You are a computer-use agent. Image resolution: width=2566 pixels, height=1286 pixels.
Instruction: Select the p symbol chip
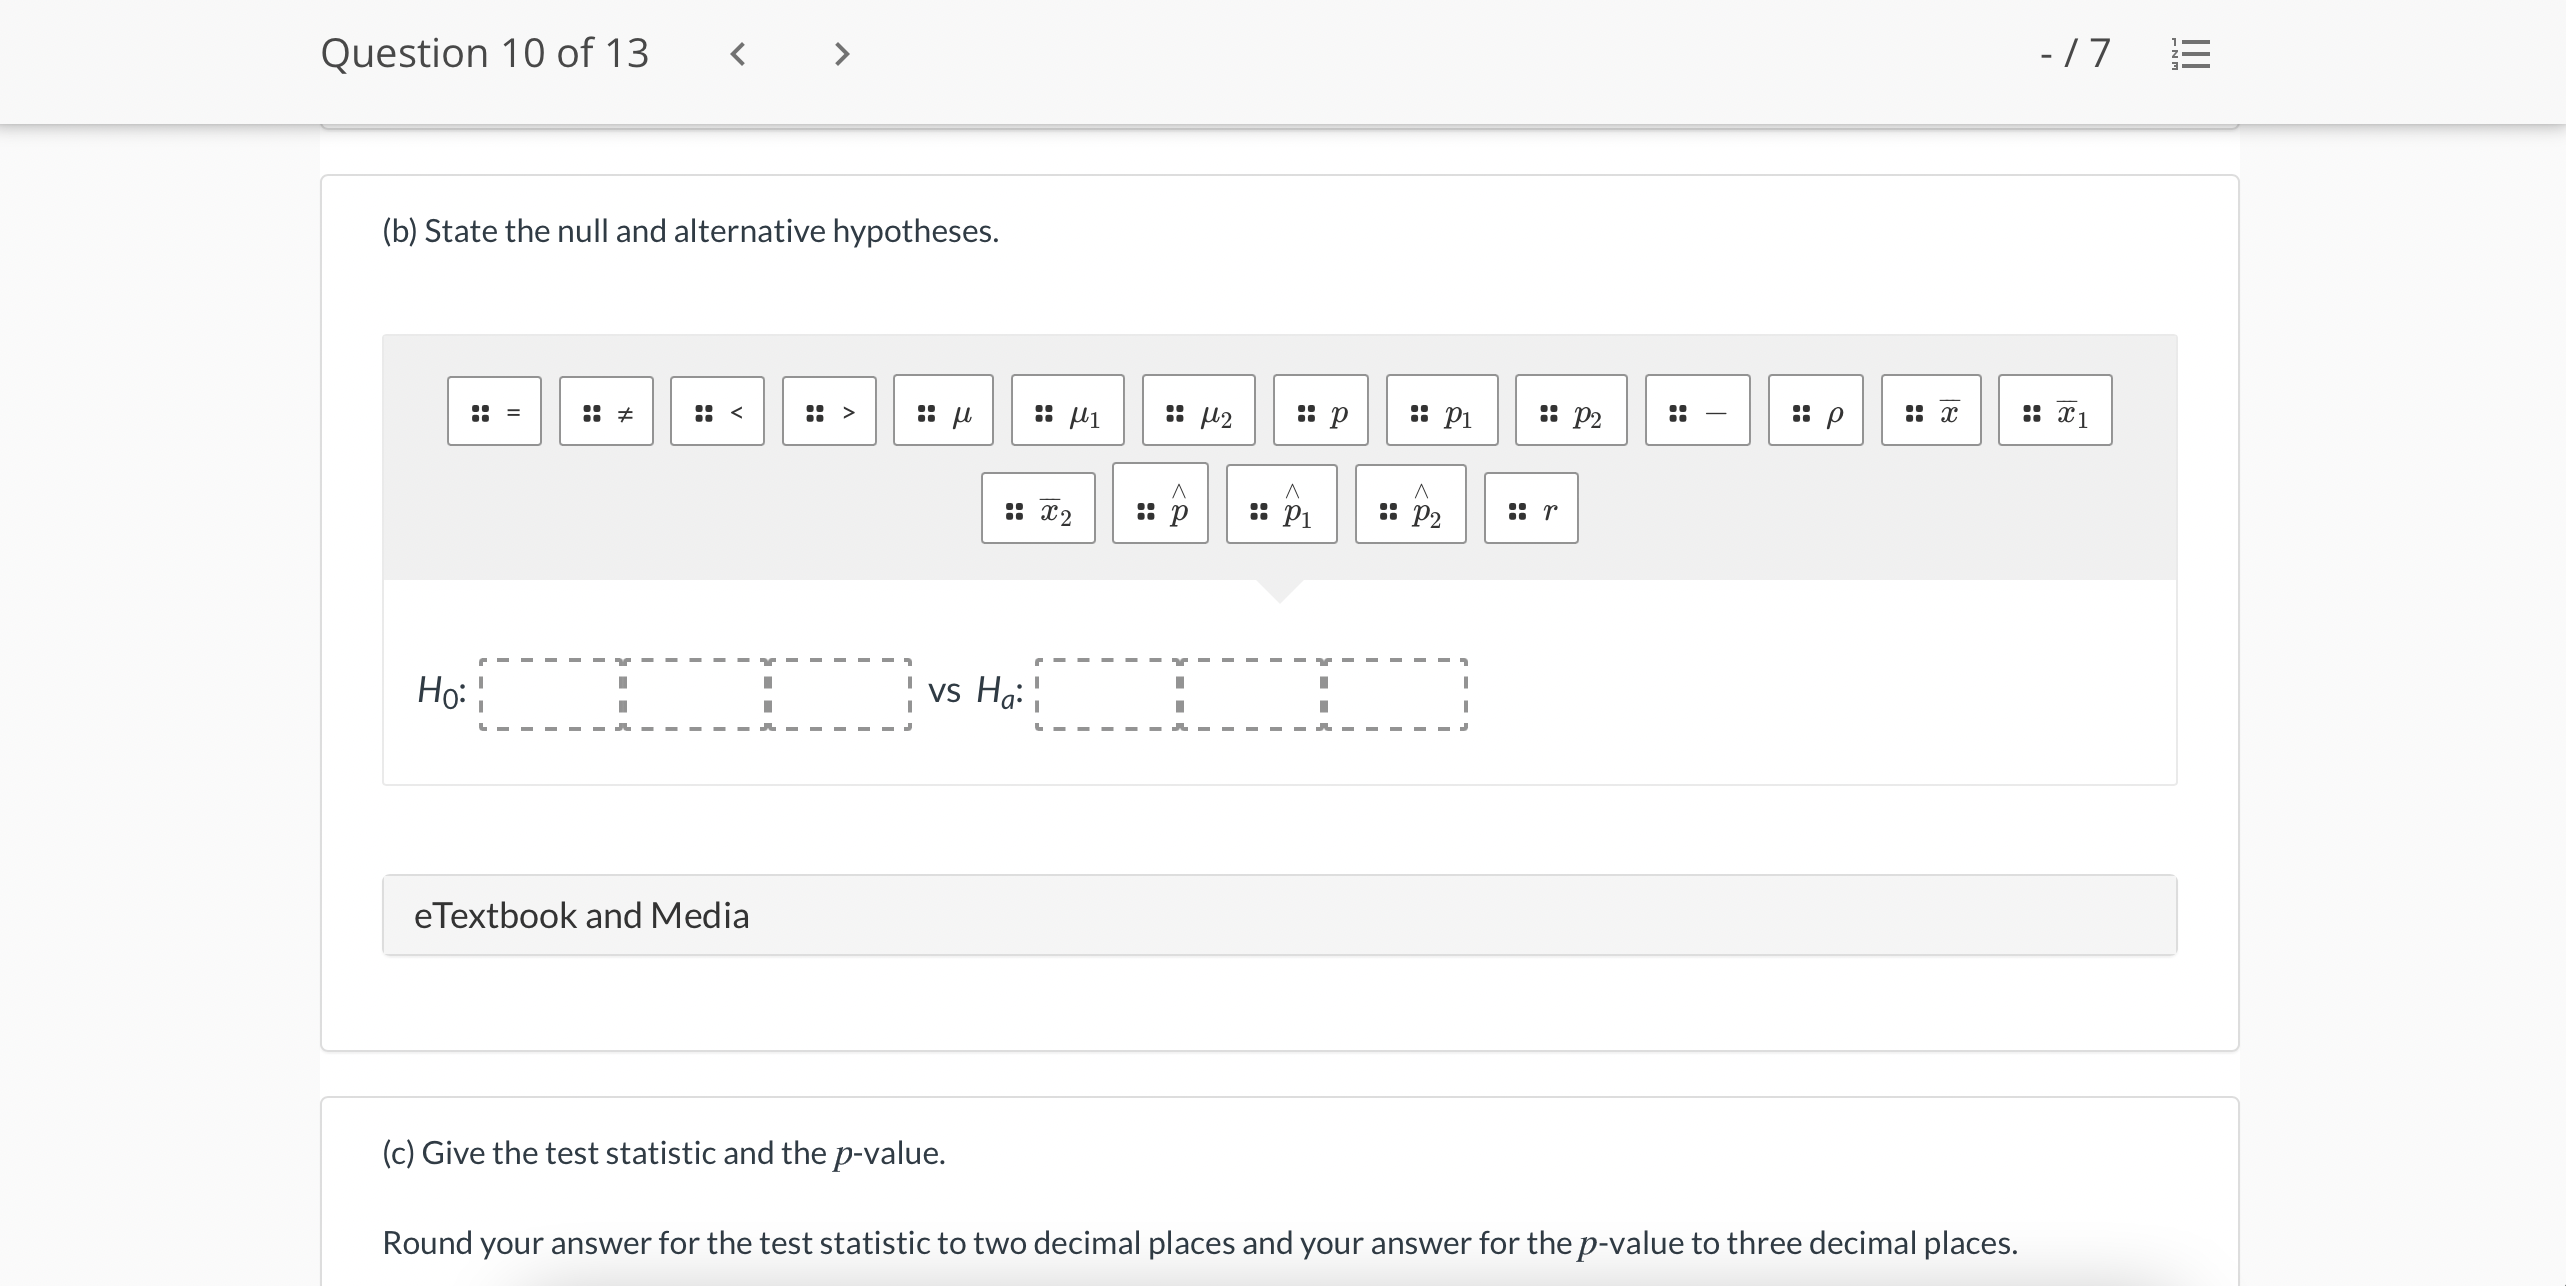(1320, 410)
